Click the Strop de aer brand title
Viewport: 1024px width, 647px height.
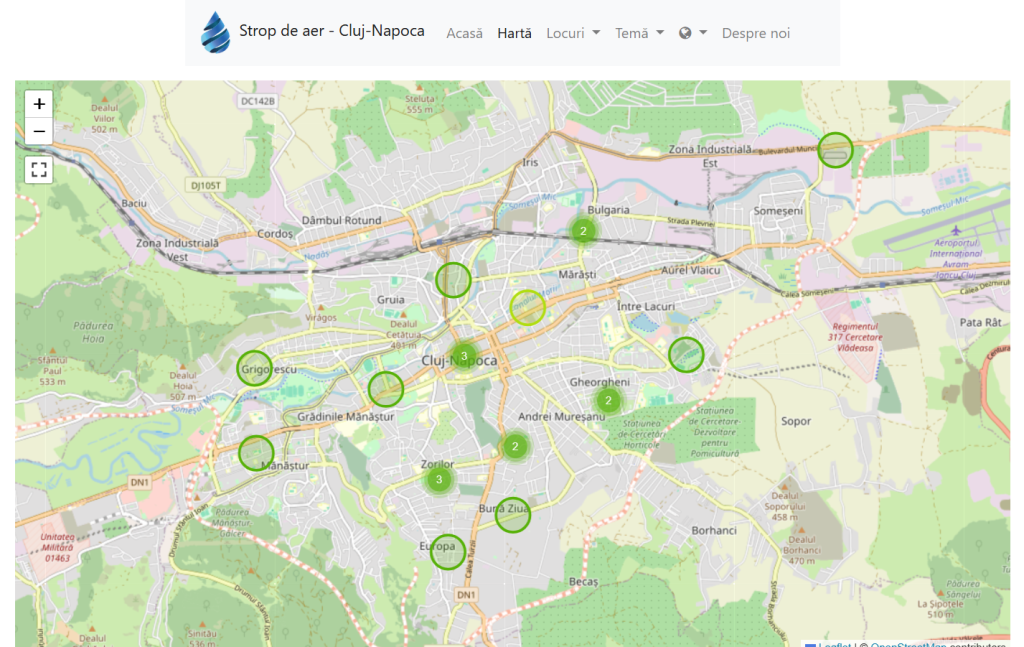tap(331, 31)
